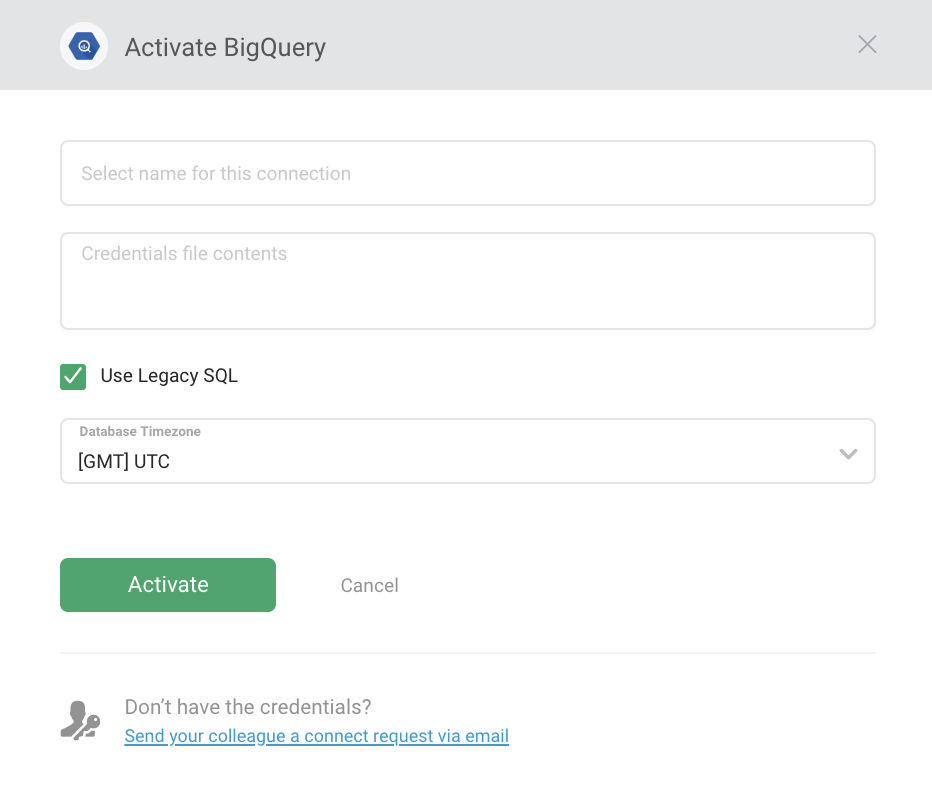Viewport: 932px width, 794px height.
Task: Click the blue BigQuery badge beside the dialog title
Action: tap(83, 45)
